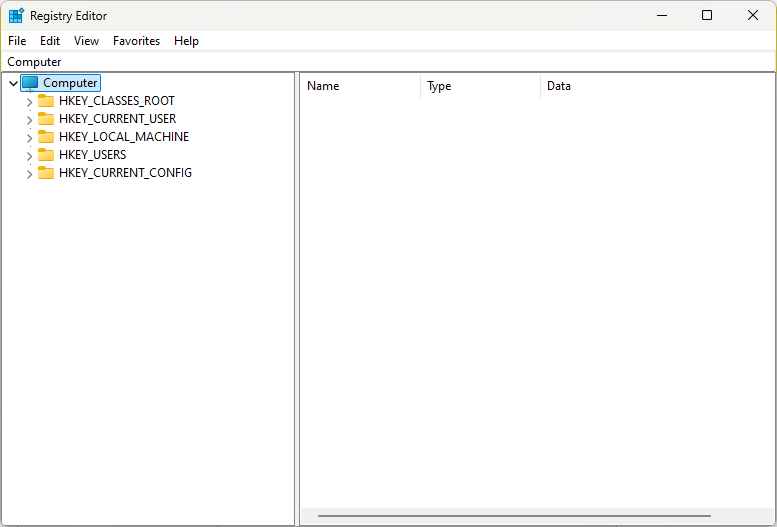Sort by the Type column header
Screen dimensions: 777x527
[x=480, y=86]
